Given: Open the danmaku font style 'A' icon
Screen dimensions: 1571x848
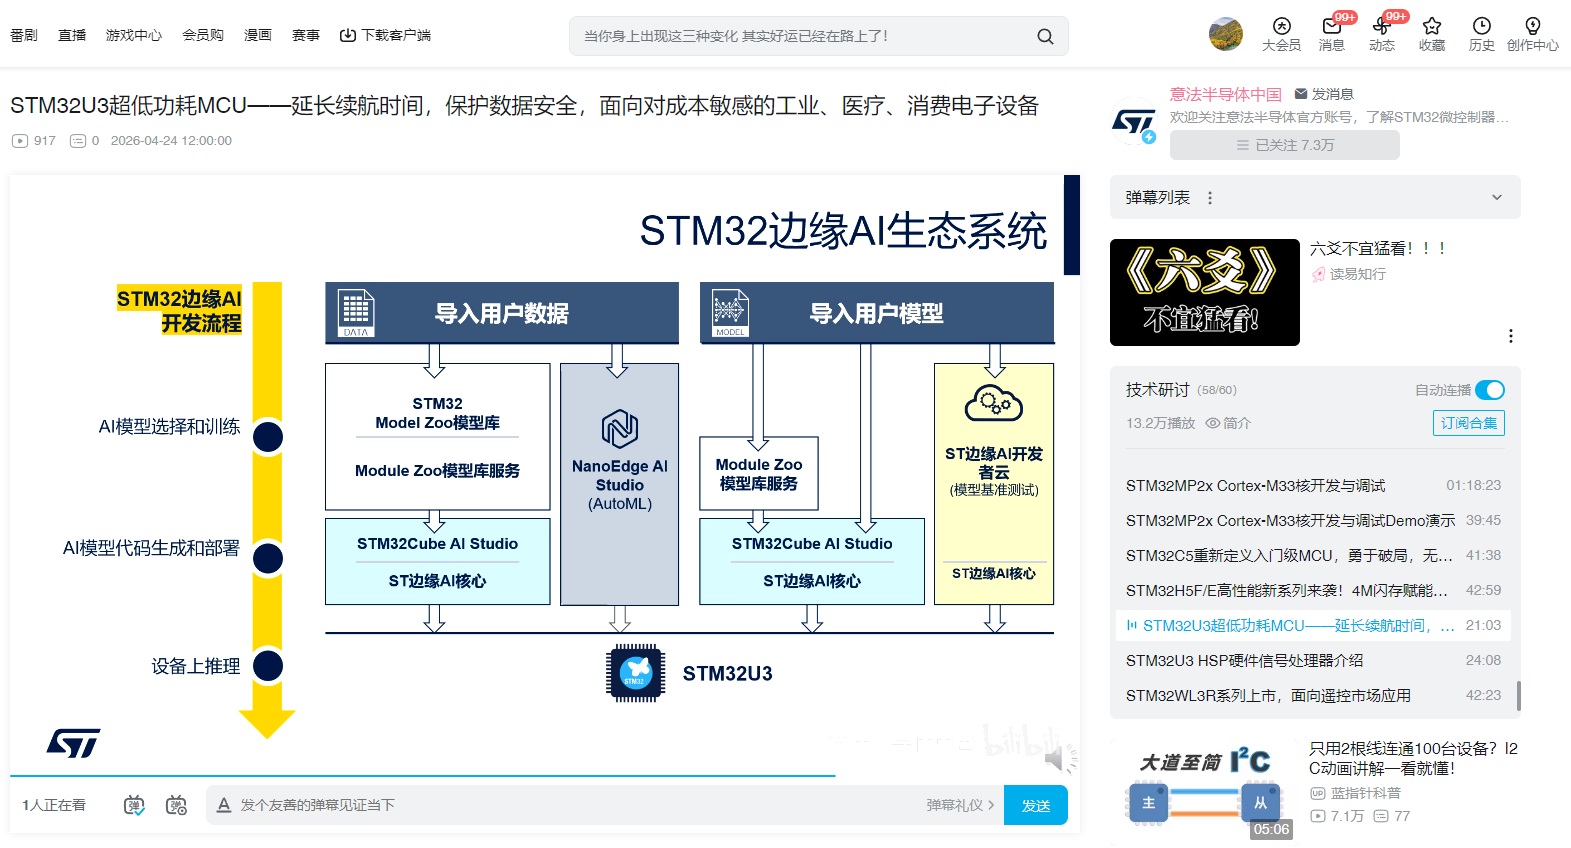Looking at the screenshot, I should pos(224,805).
